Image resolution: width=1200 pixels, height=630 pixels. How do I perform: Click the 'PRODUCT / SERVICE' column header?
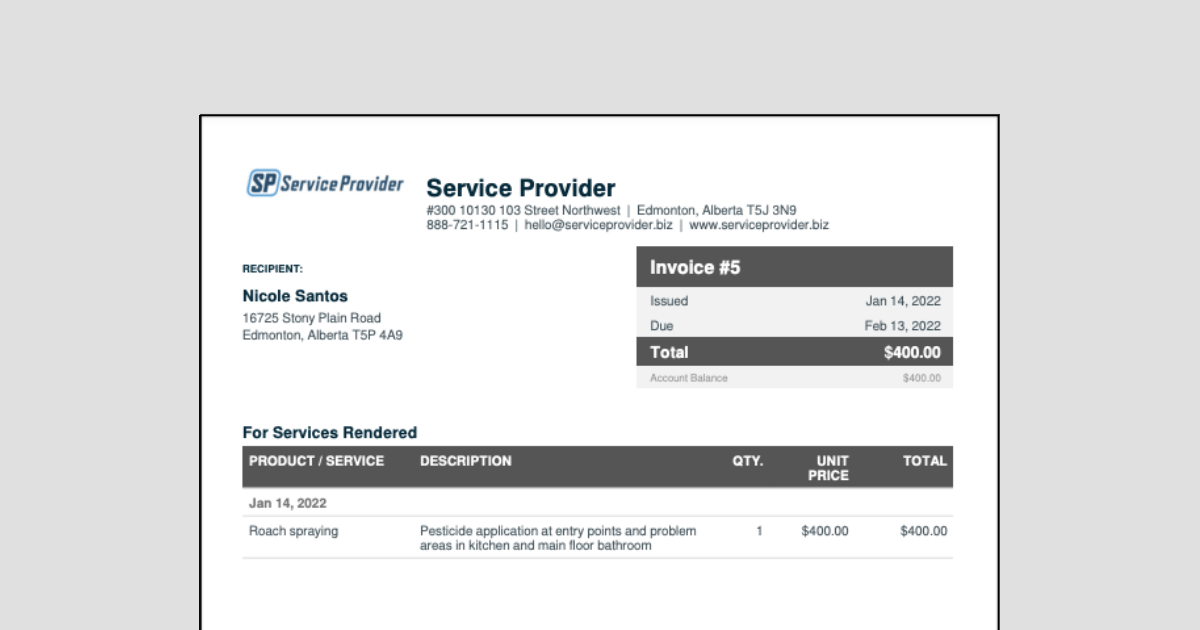click(x=316, y=461)
